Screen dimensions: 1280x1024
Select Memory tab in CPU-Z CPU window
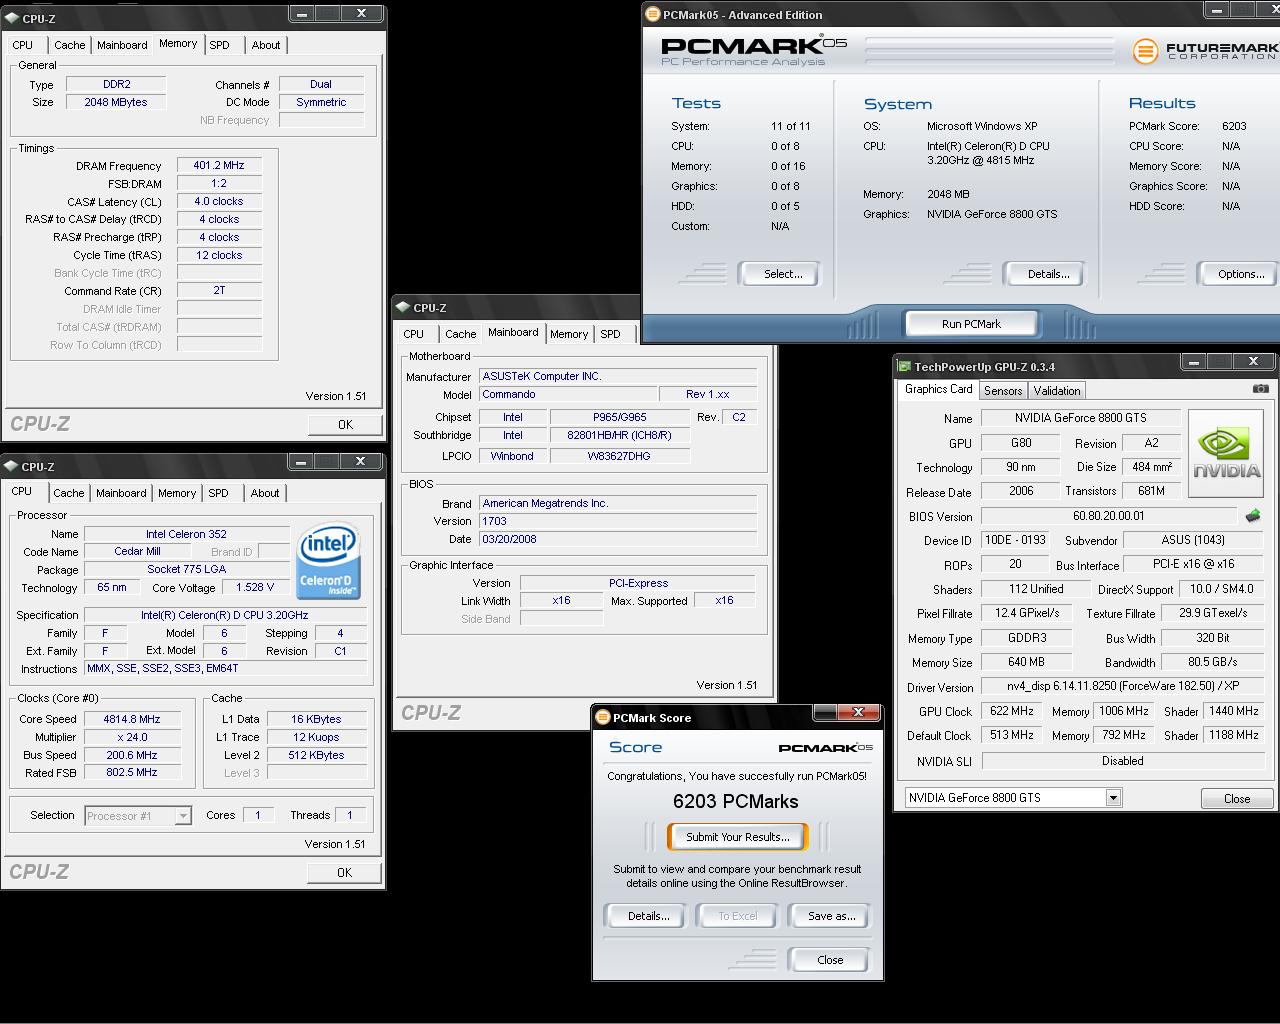pos(177,493)
